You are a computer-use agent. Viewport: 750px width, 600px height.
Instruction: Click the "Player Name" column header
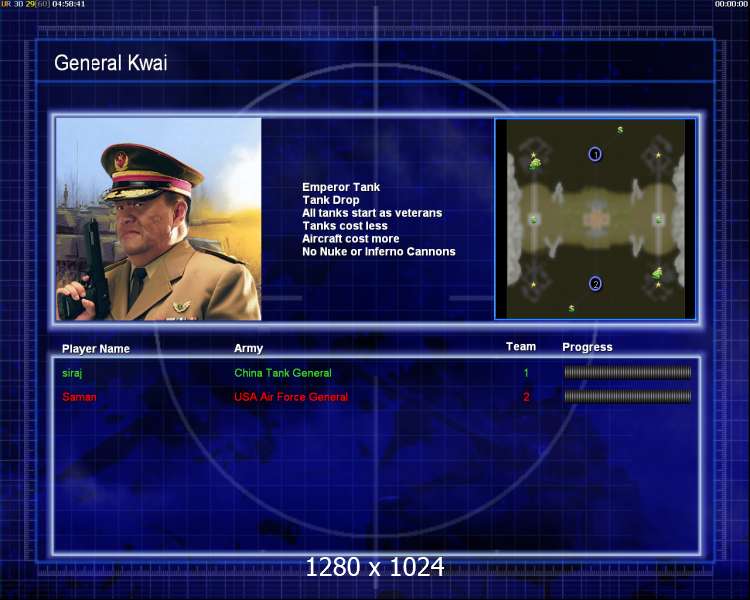pos(96,349)
